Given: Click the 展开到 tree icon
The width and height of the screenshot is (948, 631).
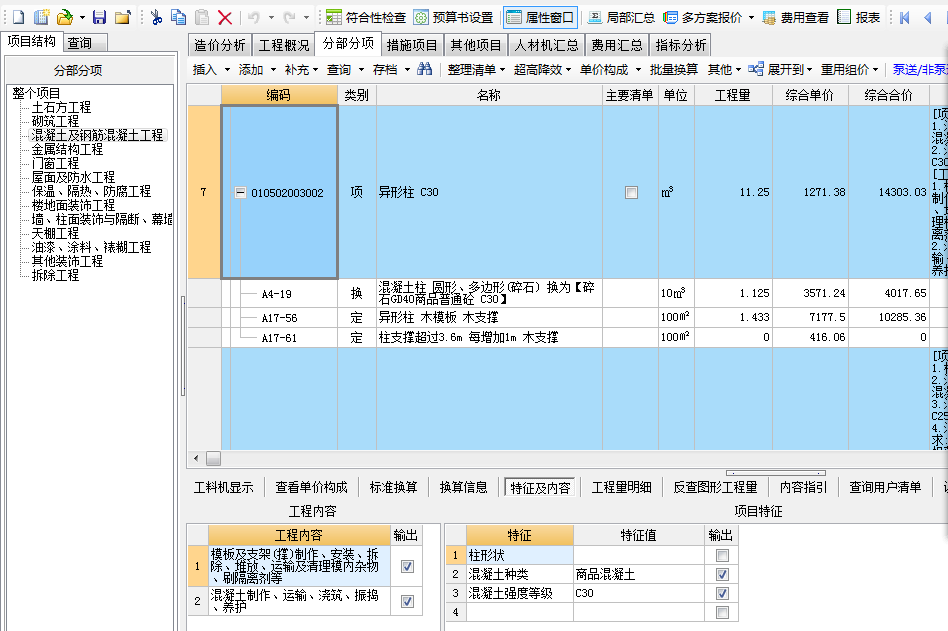Looking at the screenshot, I should tap(755, 69).
